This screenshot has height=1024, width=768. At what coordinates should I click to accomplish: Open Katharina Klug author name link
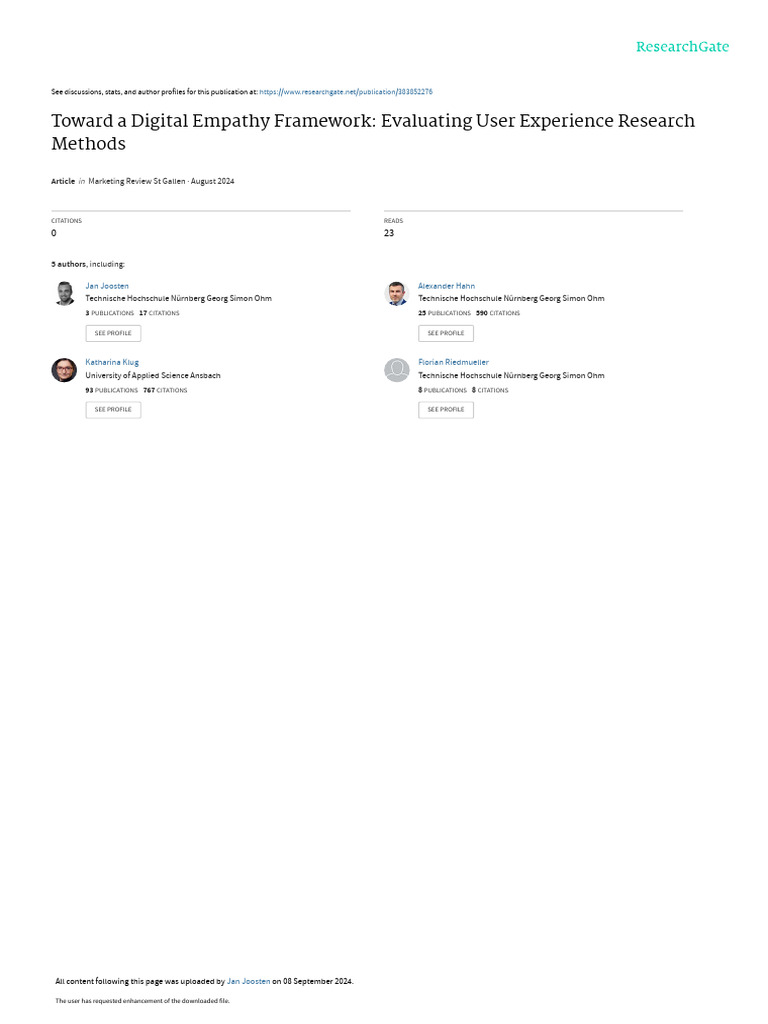point(112,362)
